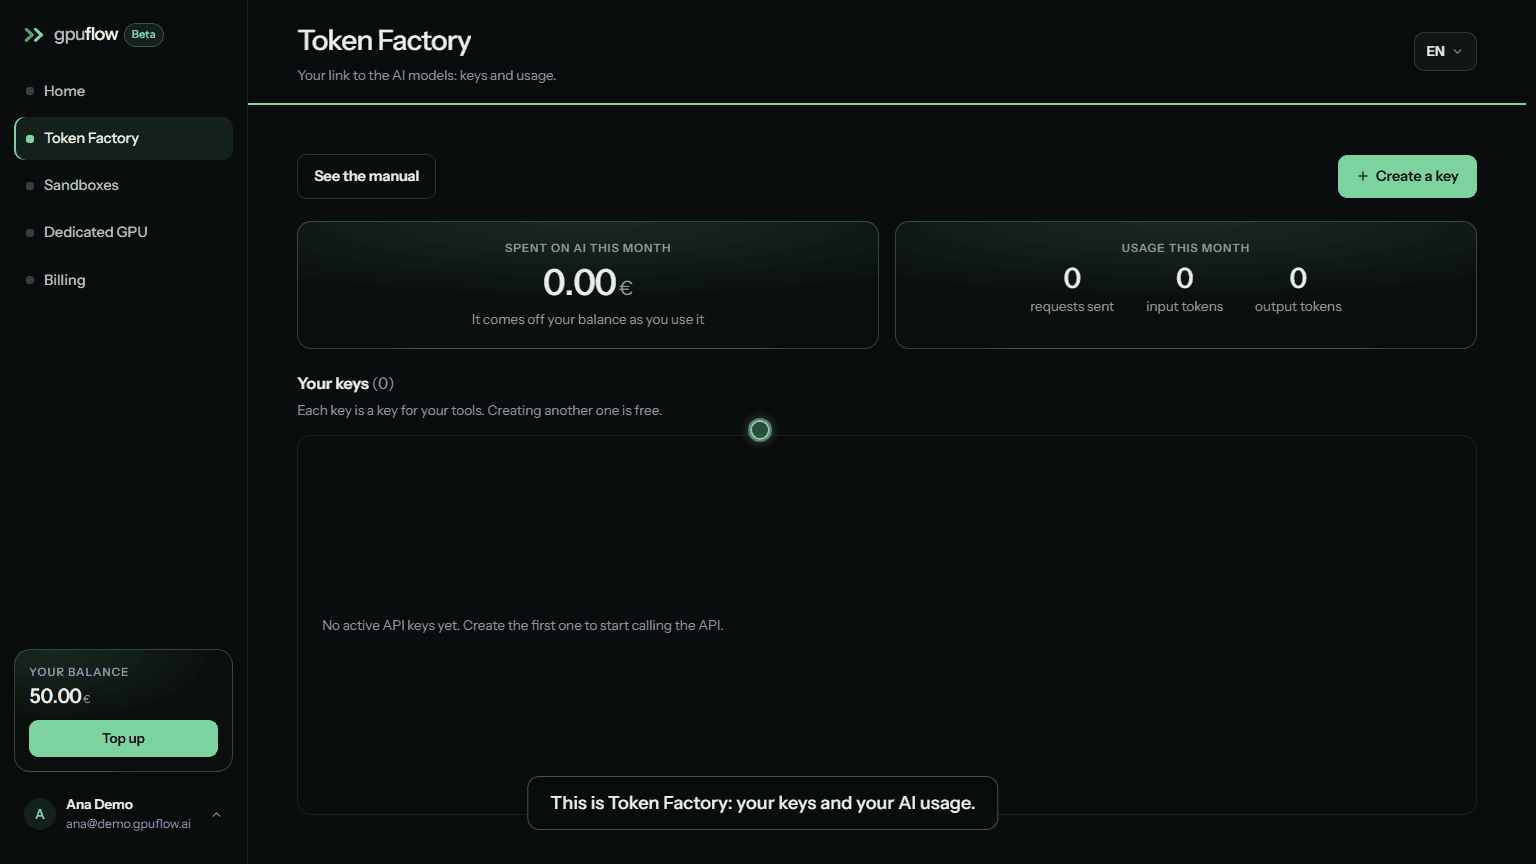
Task: Click the Top up balance button
Action: click(x=123, y=739)
